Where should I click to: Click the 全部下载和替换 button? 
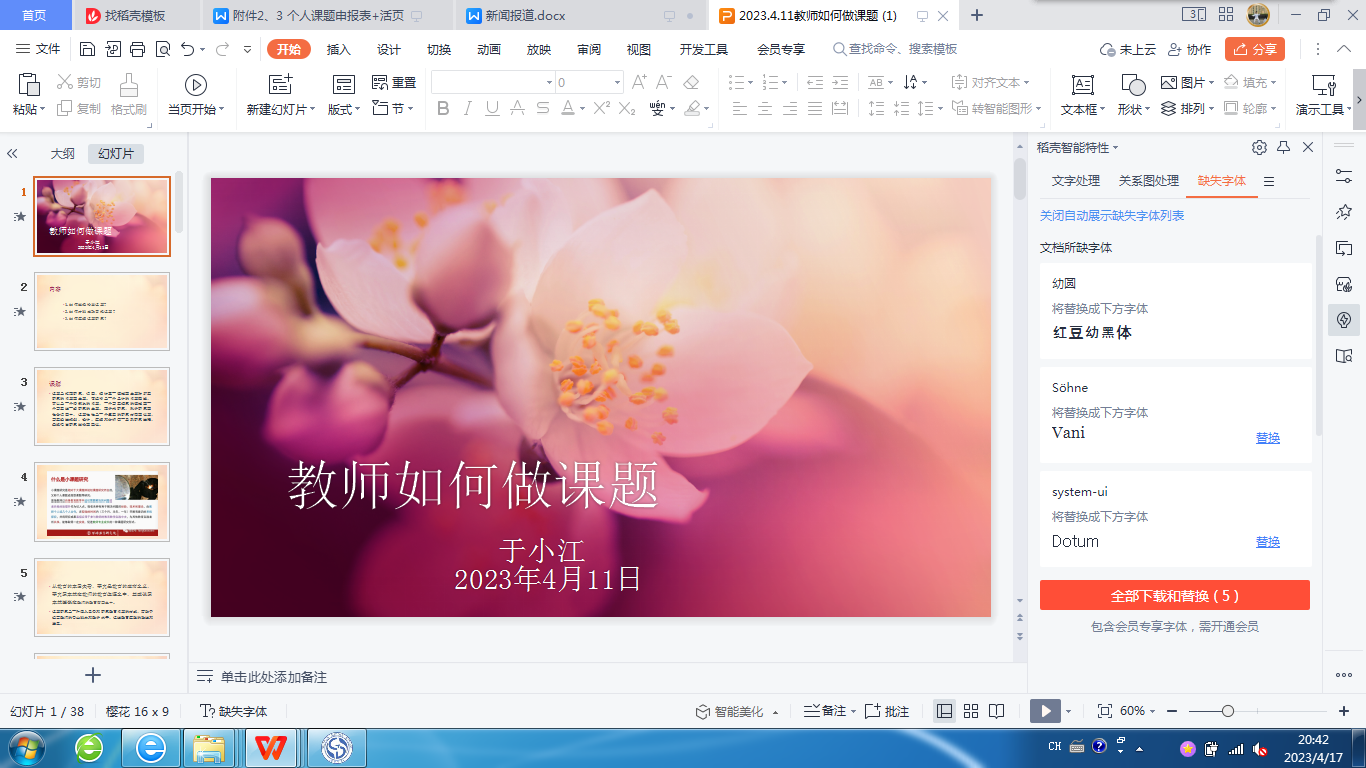point(1174,595)
